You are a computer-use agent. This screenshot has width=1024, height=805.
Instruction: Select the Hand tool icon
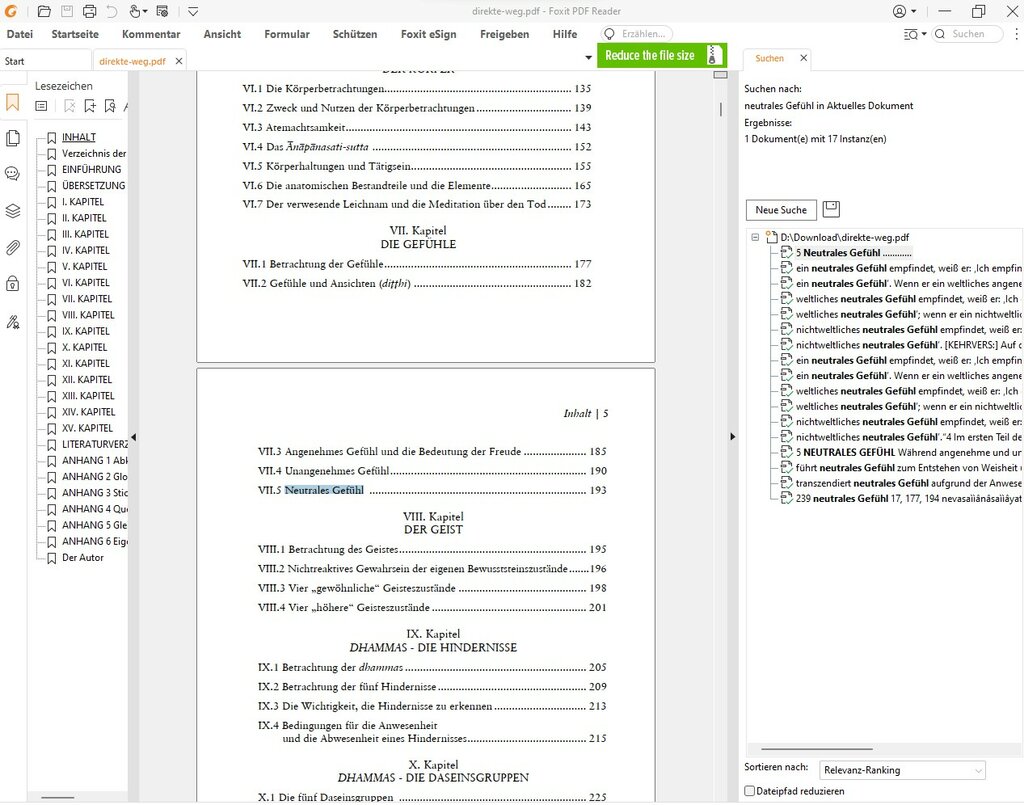point(135,11)
